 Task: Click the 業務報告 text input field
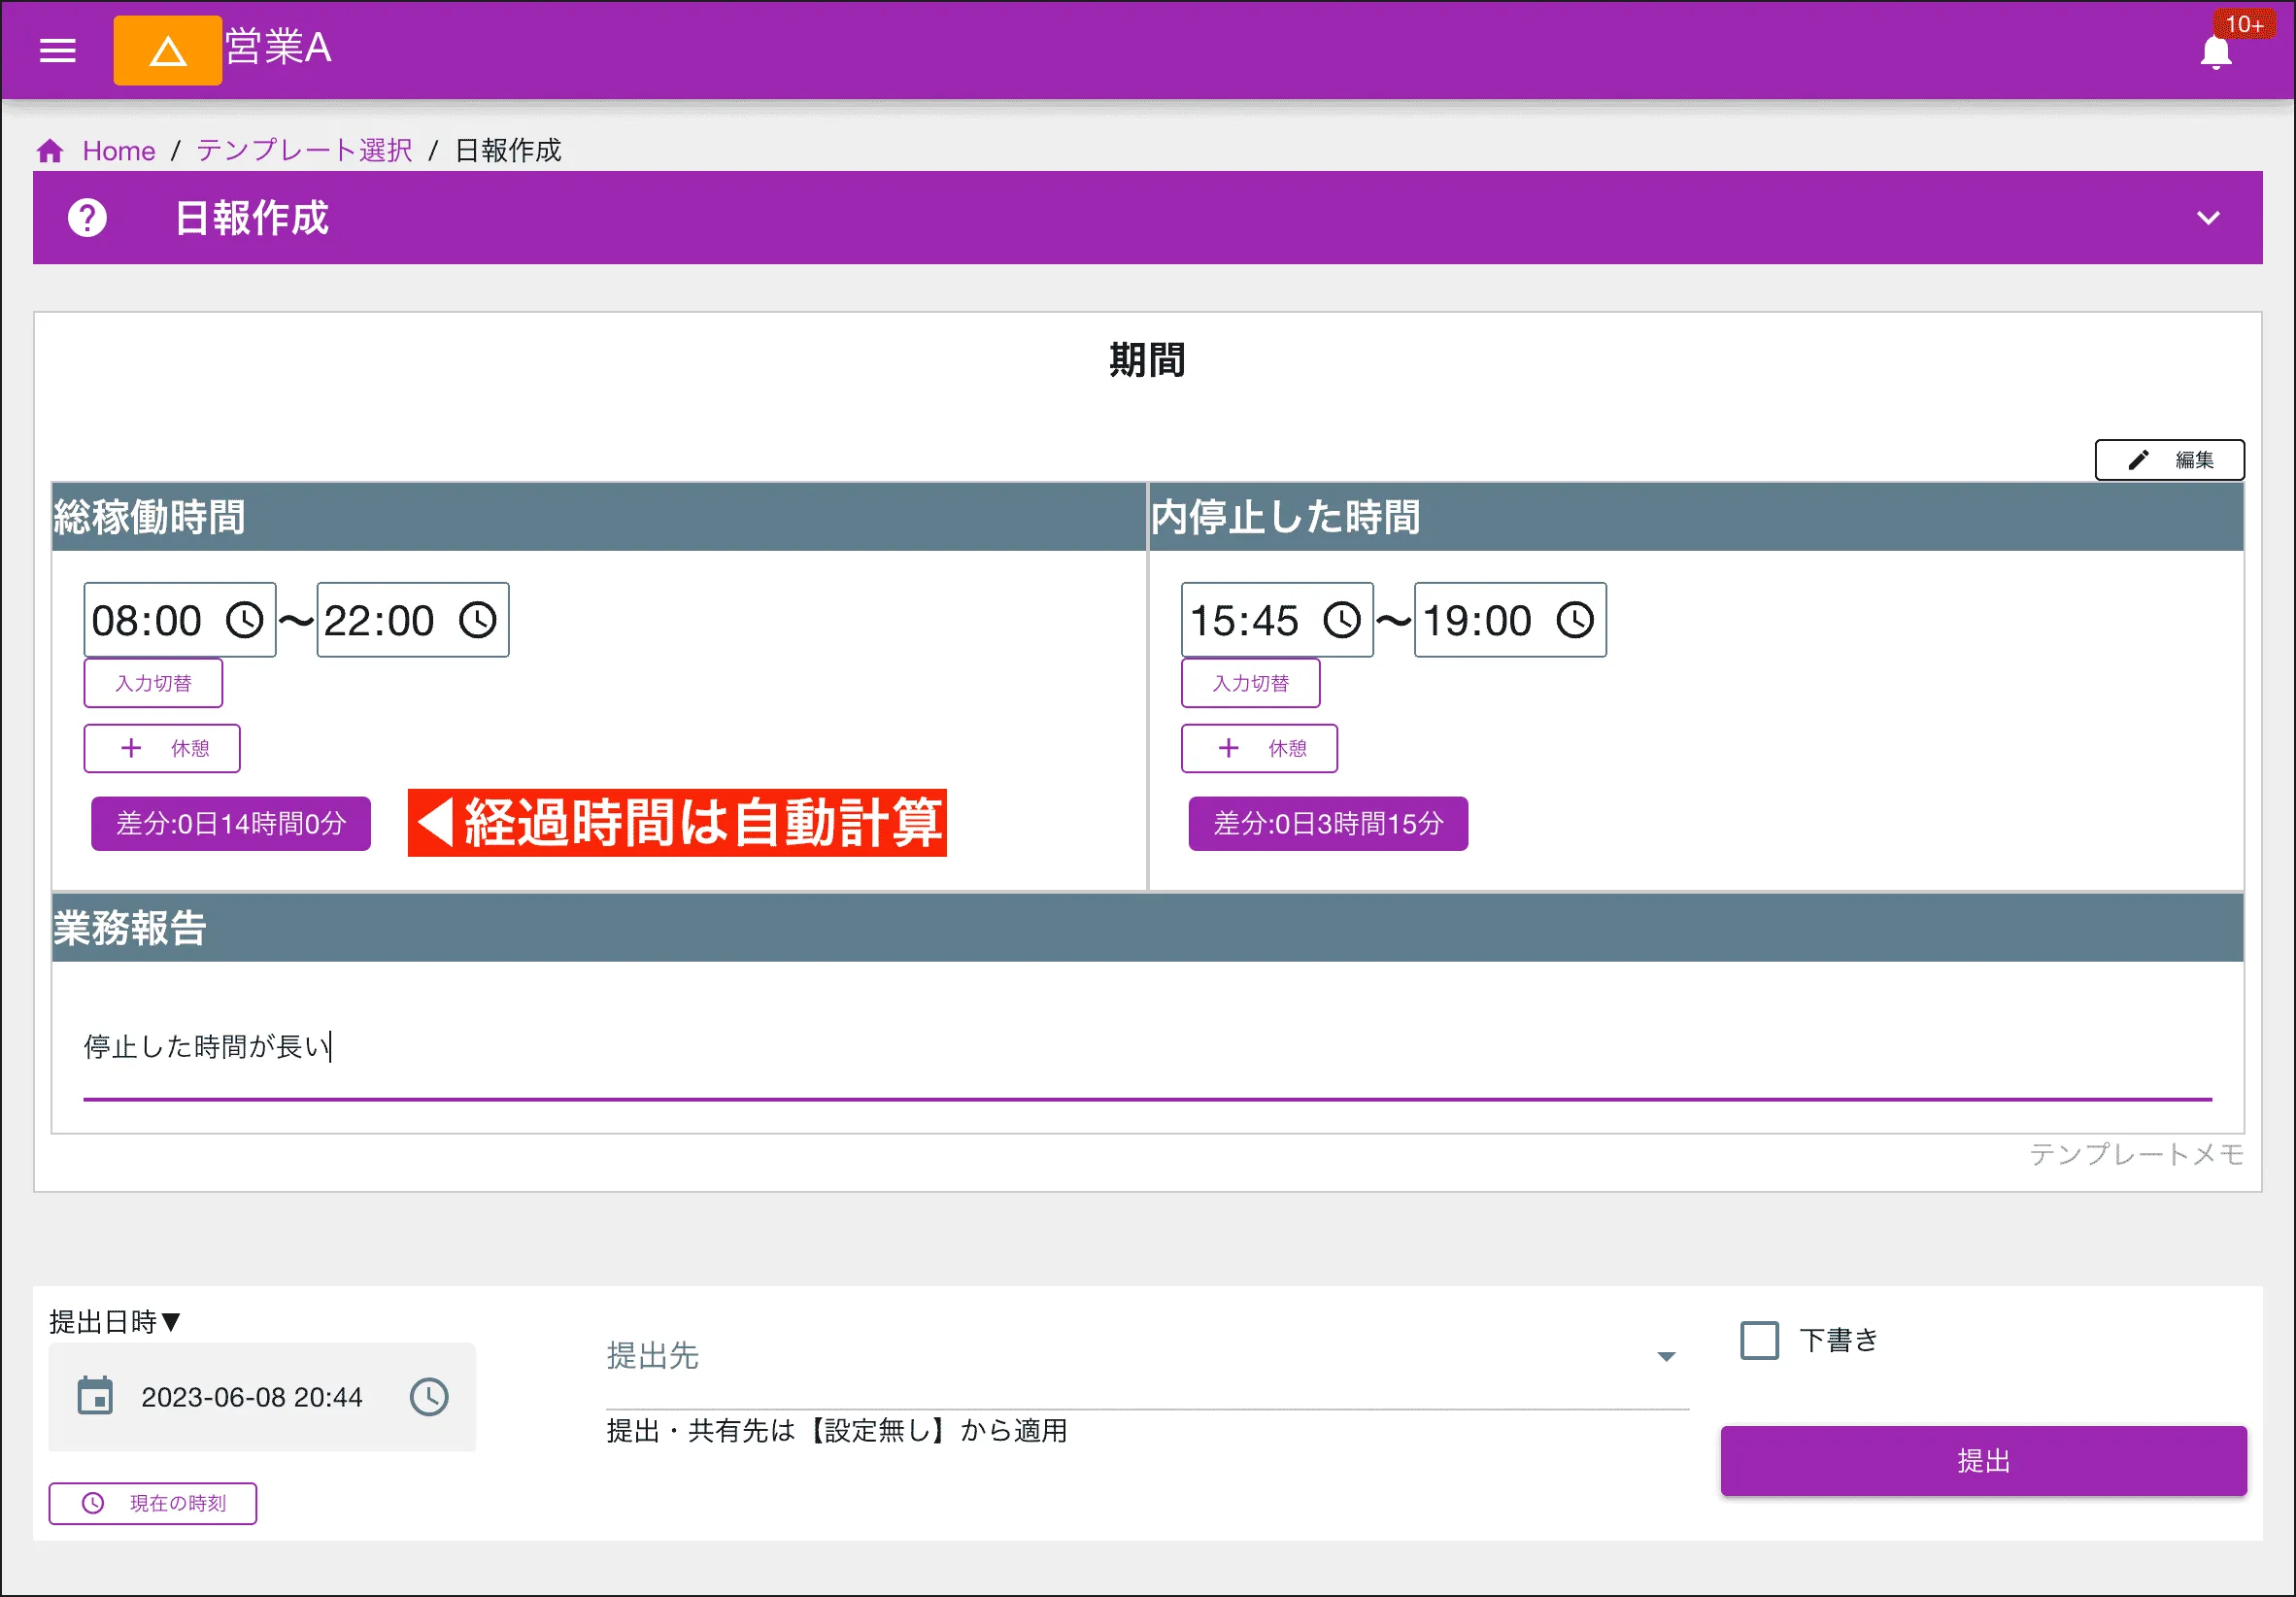click(1146, 1047)
